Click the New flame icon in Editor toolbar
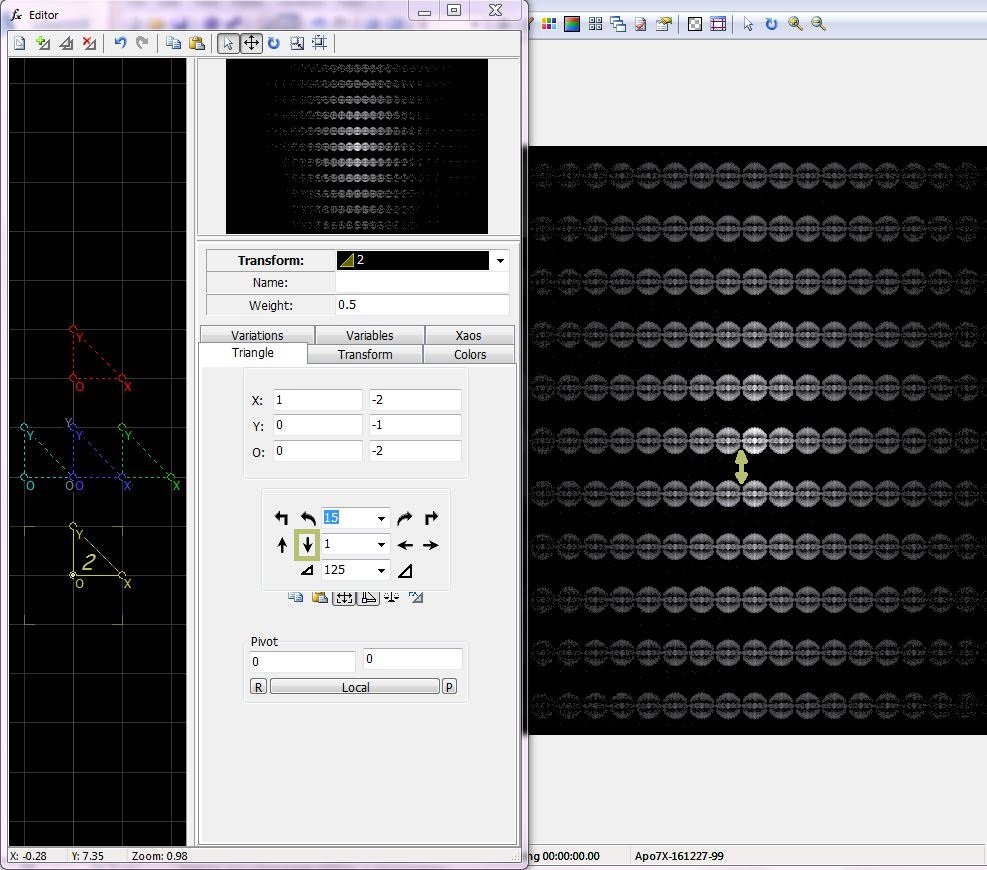 [x=20, y=43]
